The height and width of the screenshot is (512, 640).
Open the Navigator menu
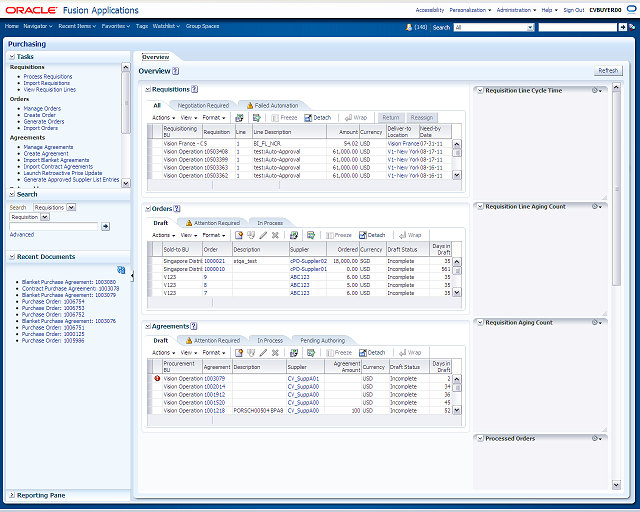(38, 26)
